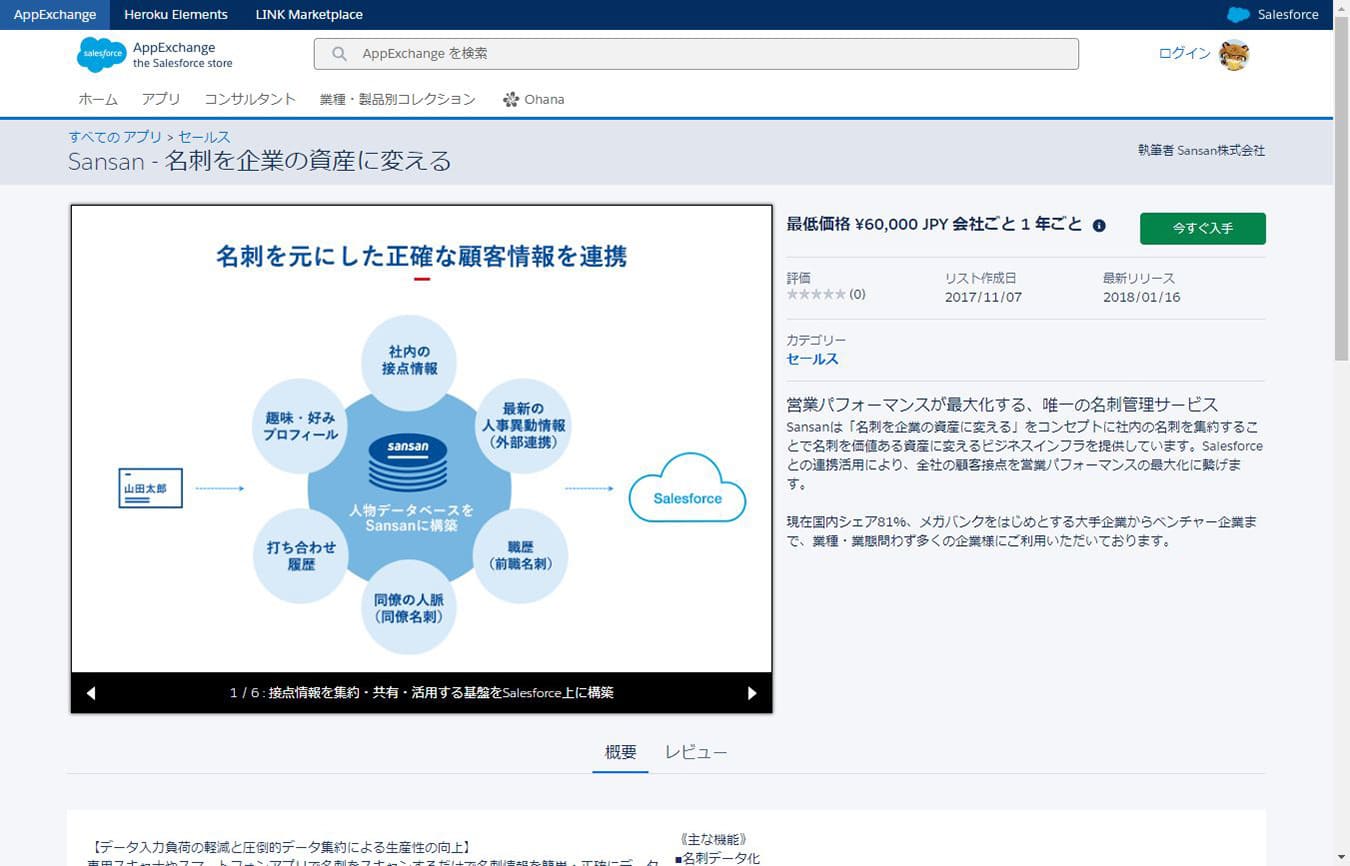The height and width of the screenshot is (866, 1350).
Task: Click the release date 2018/01/16
Action: (x=1141, y=297)
